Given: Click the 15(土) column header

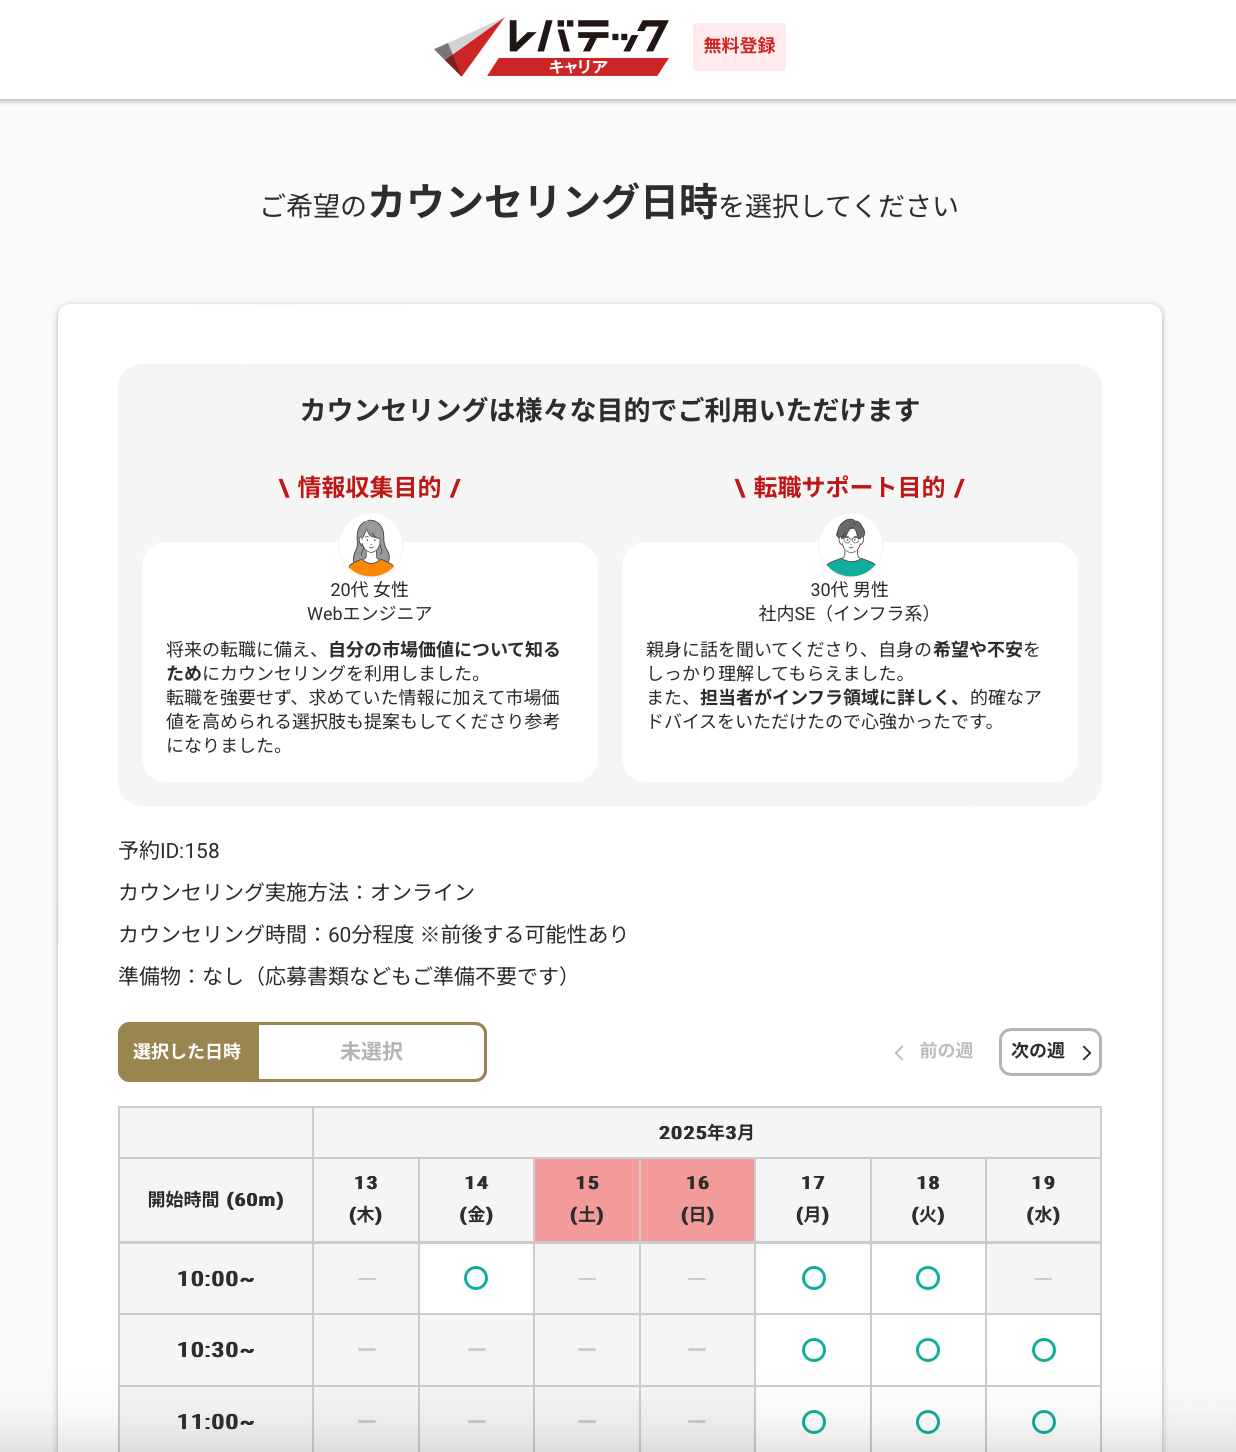Looking at the screenshot, I should tap(586, 1200).
